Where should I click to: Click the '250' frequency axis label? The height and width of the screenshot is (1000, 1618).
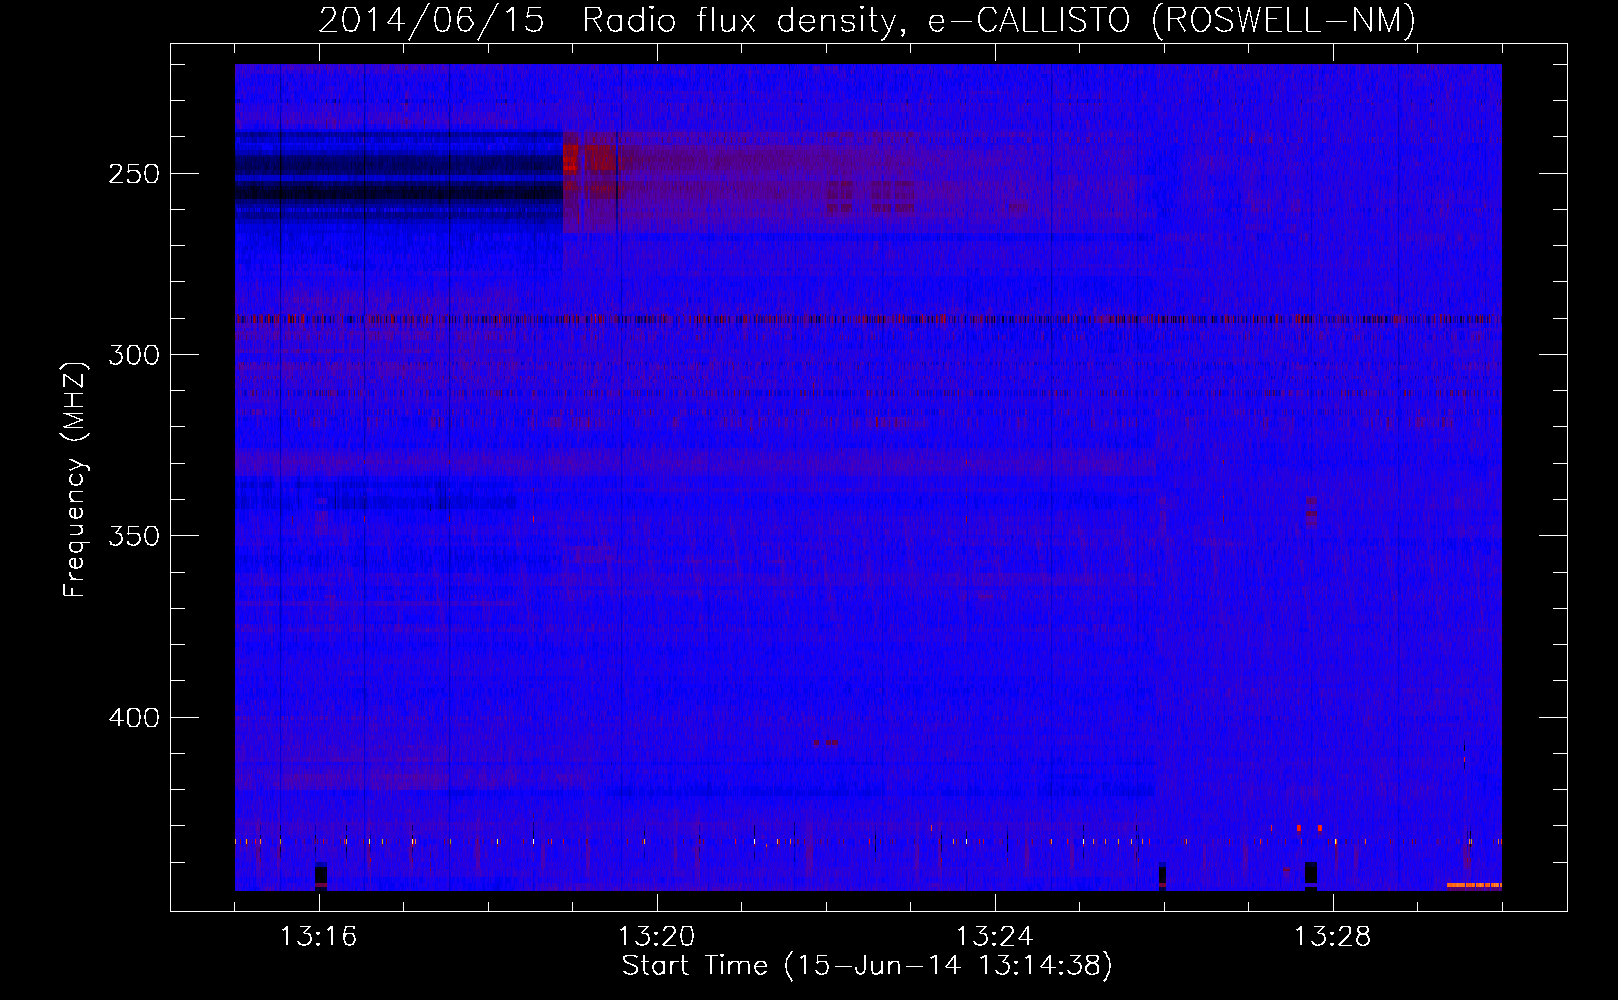tap(134, 174)
